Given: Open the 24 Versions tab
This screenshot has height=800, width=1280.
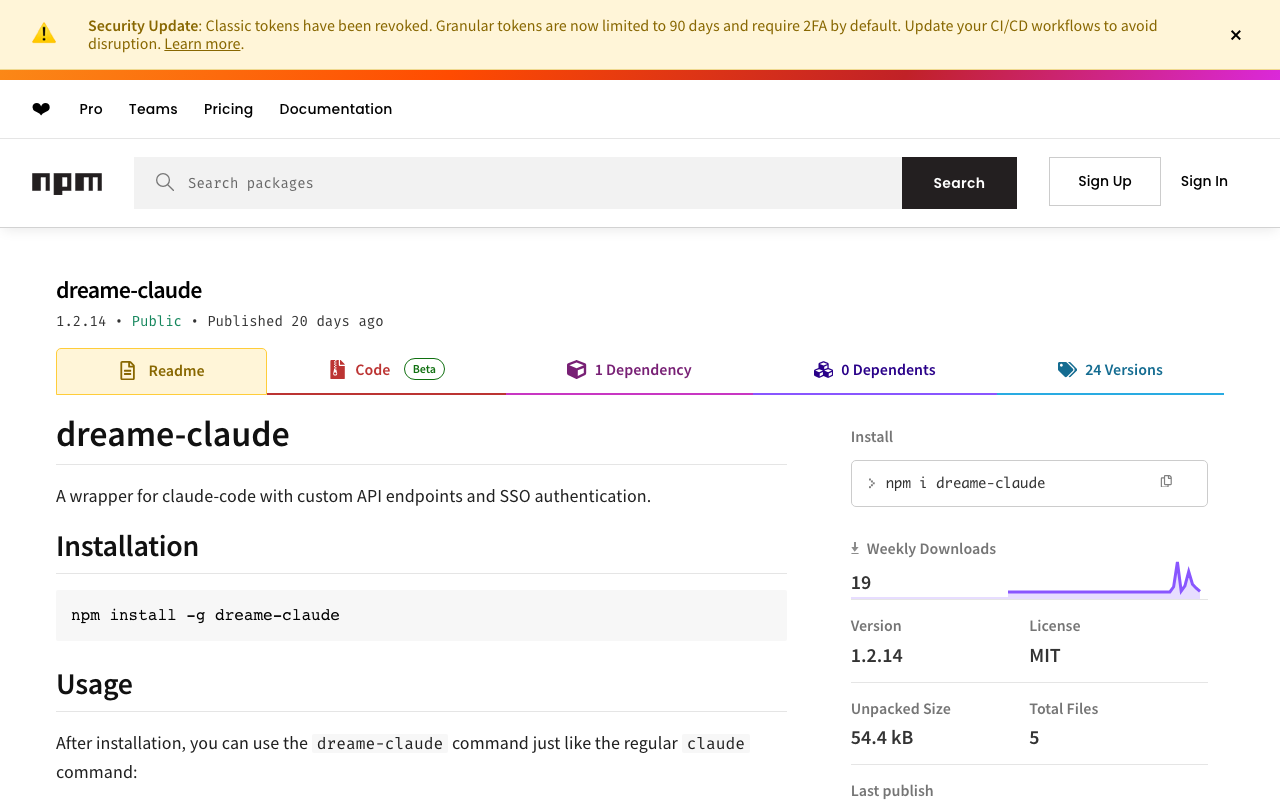Looking at the screenshot, I should pos(1123,370).
